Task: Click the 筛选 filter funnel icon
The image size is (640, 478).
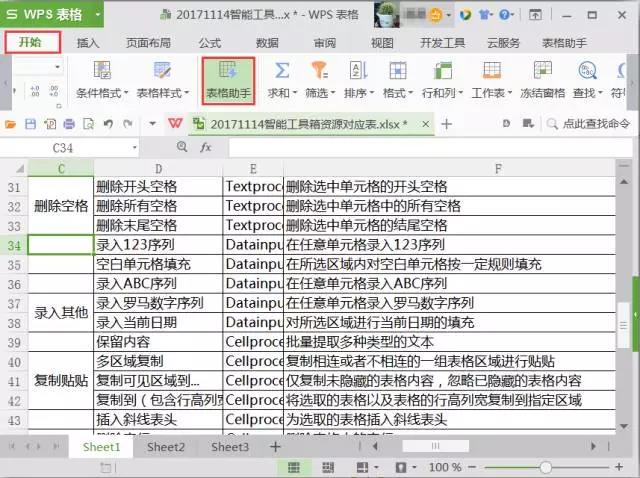Action: tap(320, 70)
